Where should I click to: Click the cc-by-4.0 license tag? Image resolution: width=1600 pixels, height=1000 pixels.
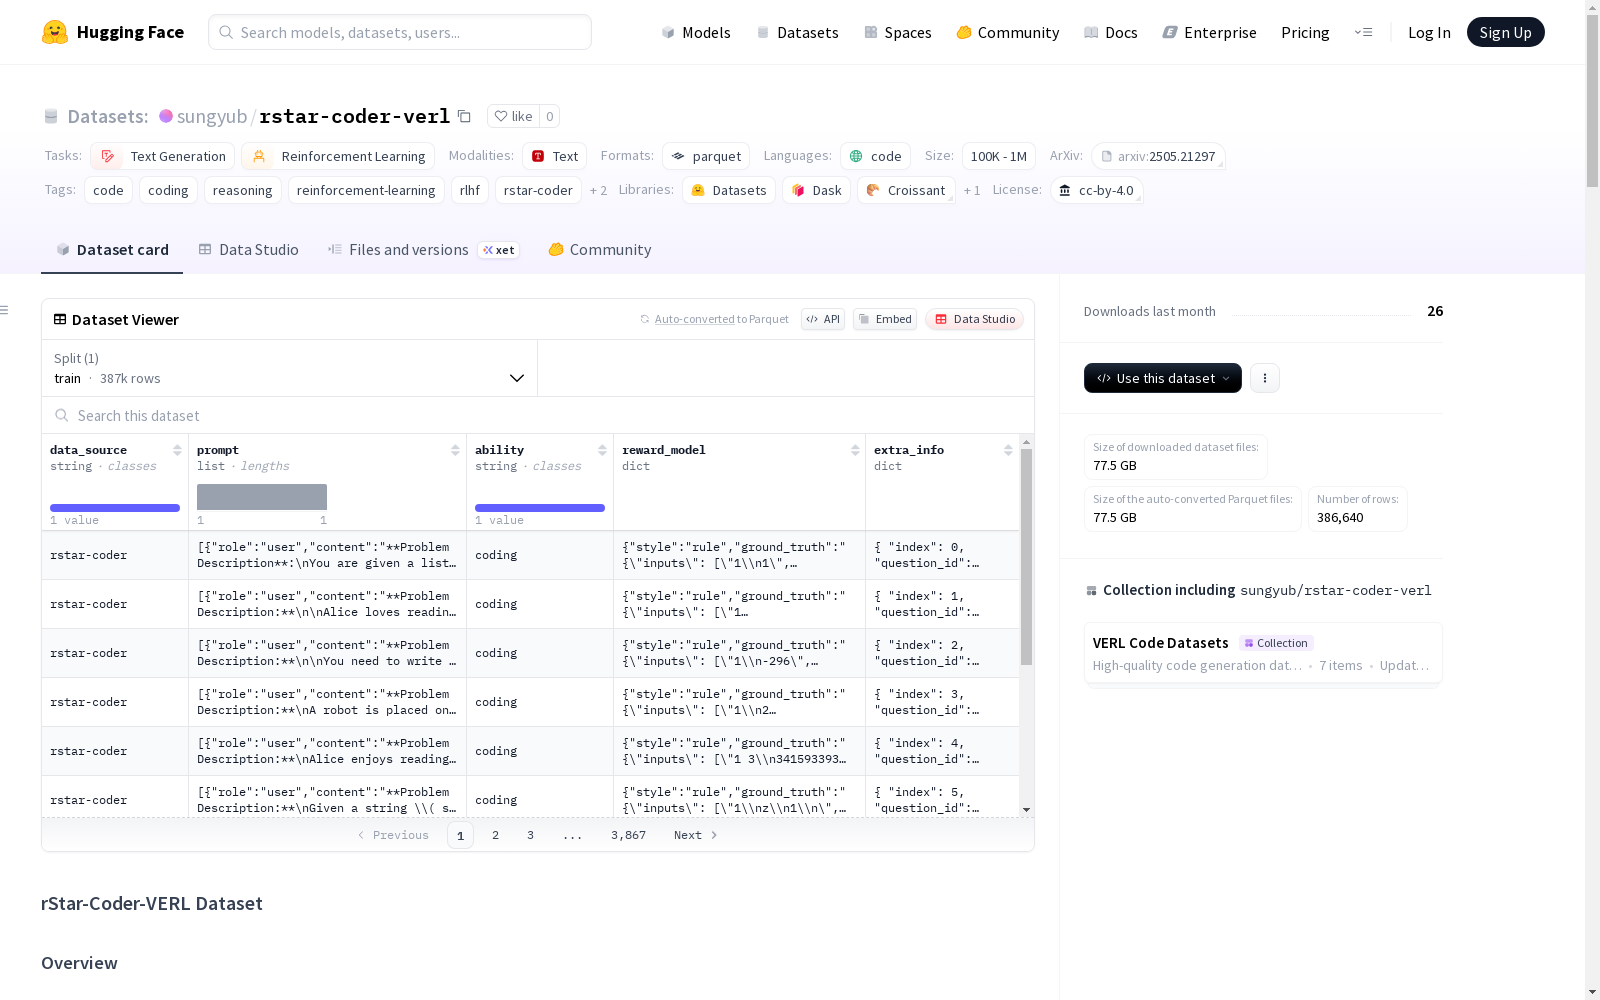tap(1096, 190)
